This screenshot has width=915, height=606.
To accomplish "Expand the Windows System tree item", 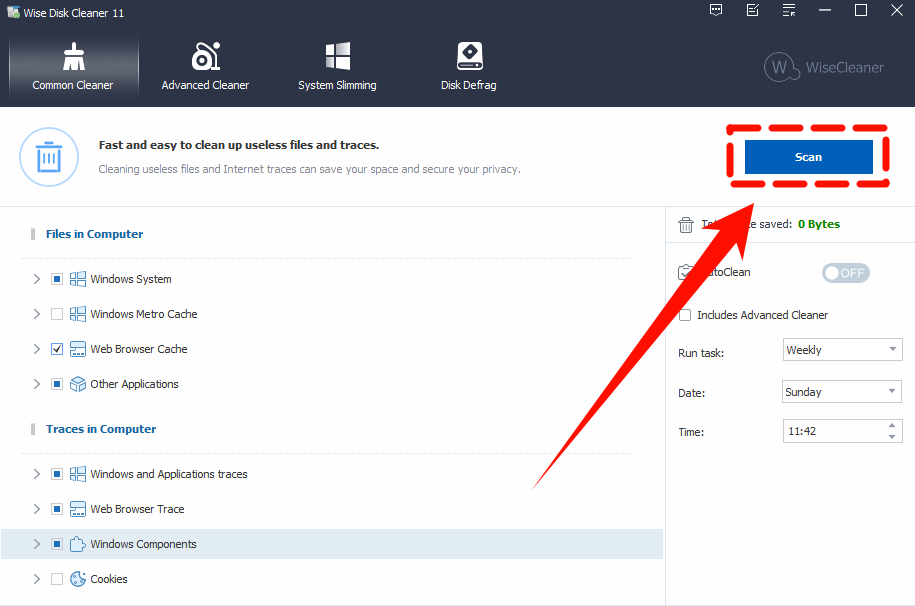I will point(37,279).
